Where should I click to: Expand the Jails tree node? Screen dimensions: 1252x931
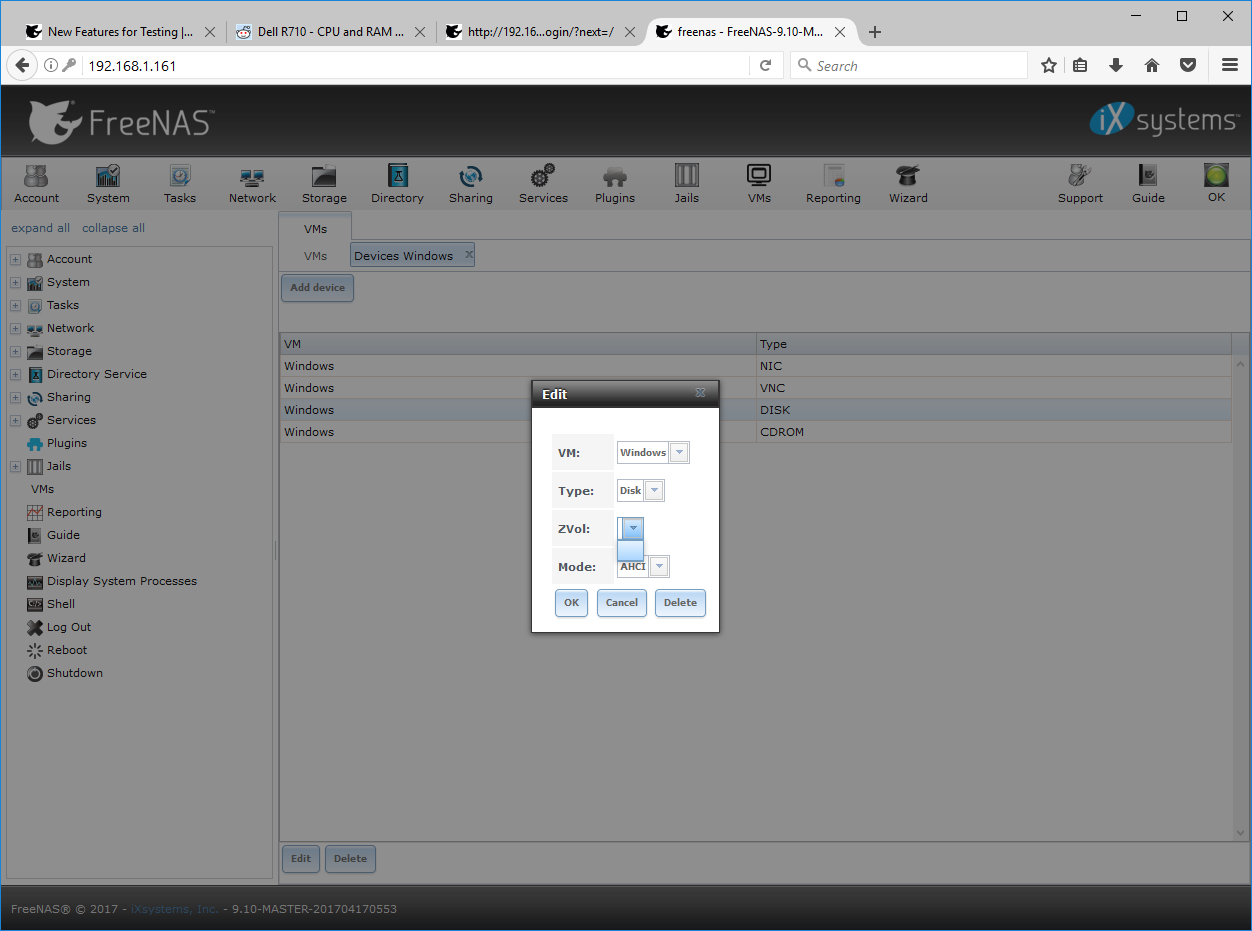(15, 467)
